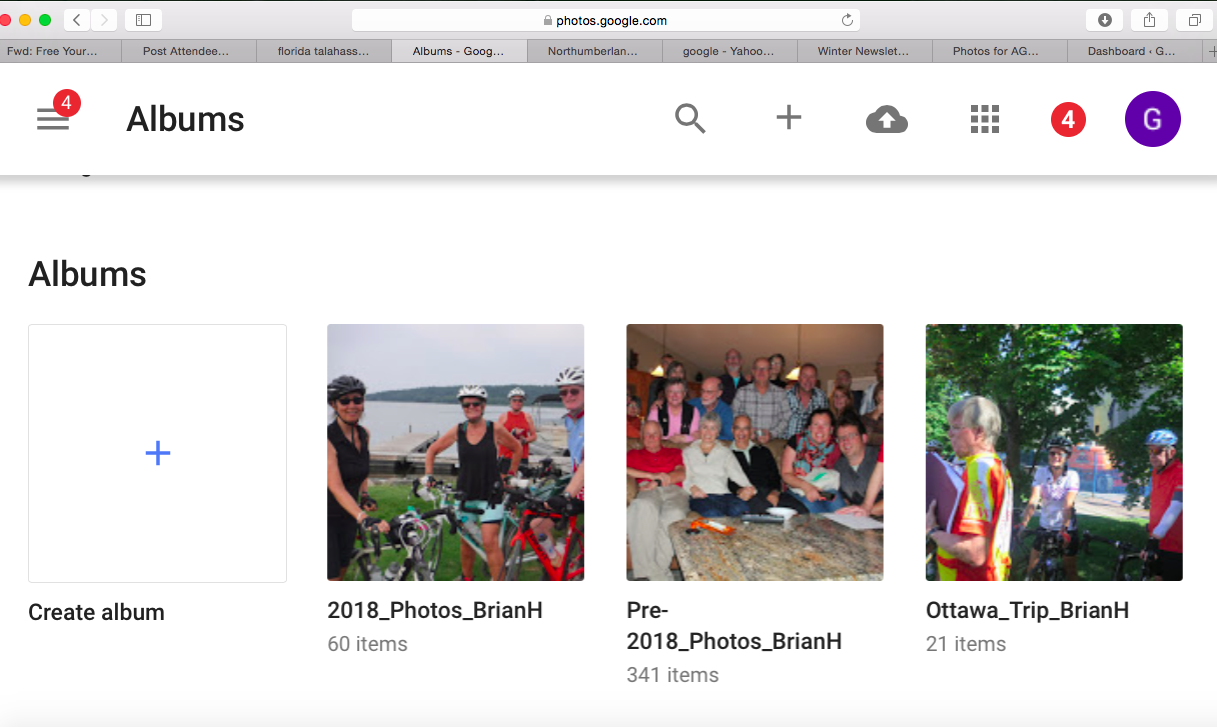Open the Ottawa_Trip_BrianH album thumbnail
The image size is (1217, 727).
(1054, 452)
